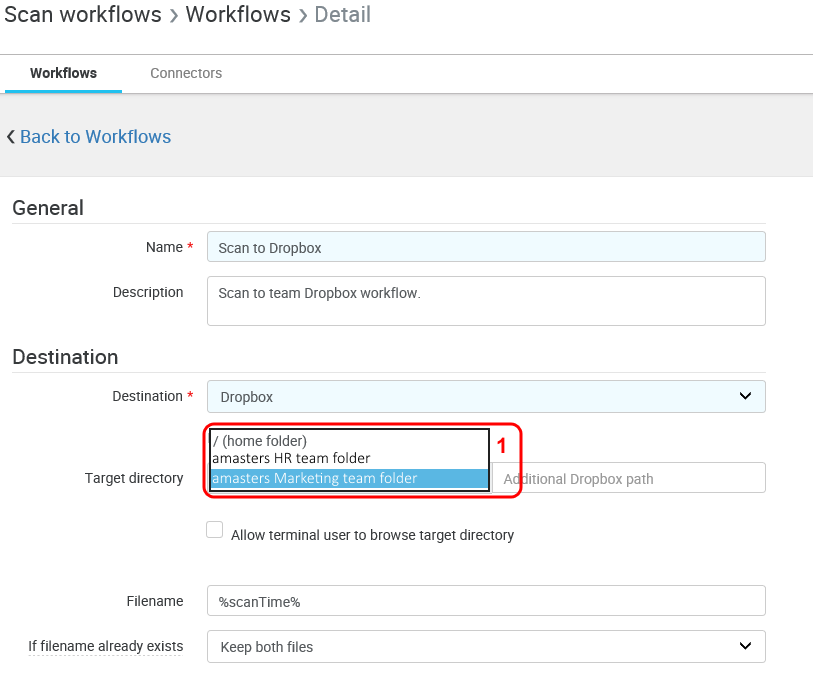
Task: Edit the Filename field with %scanTime%
Action: click(485, 601)
